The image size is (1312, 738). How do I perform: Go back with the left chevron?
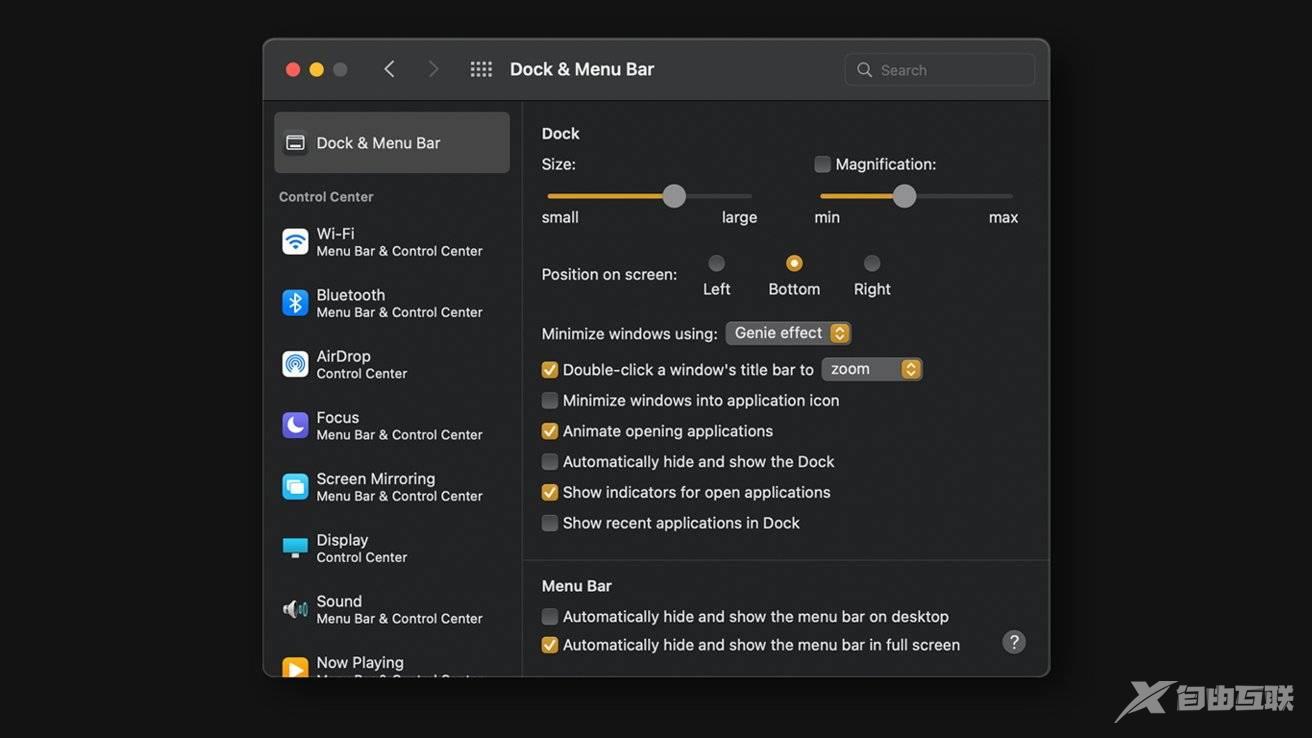(389, 69)
